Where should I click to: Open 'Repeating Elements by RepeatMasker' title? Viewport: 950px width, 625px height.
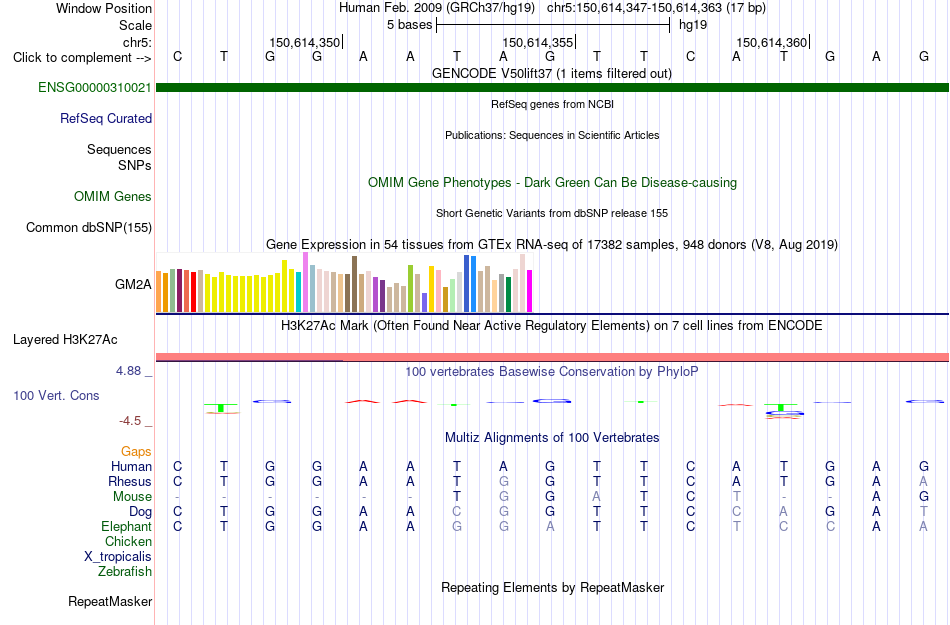[553, 587]
